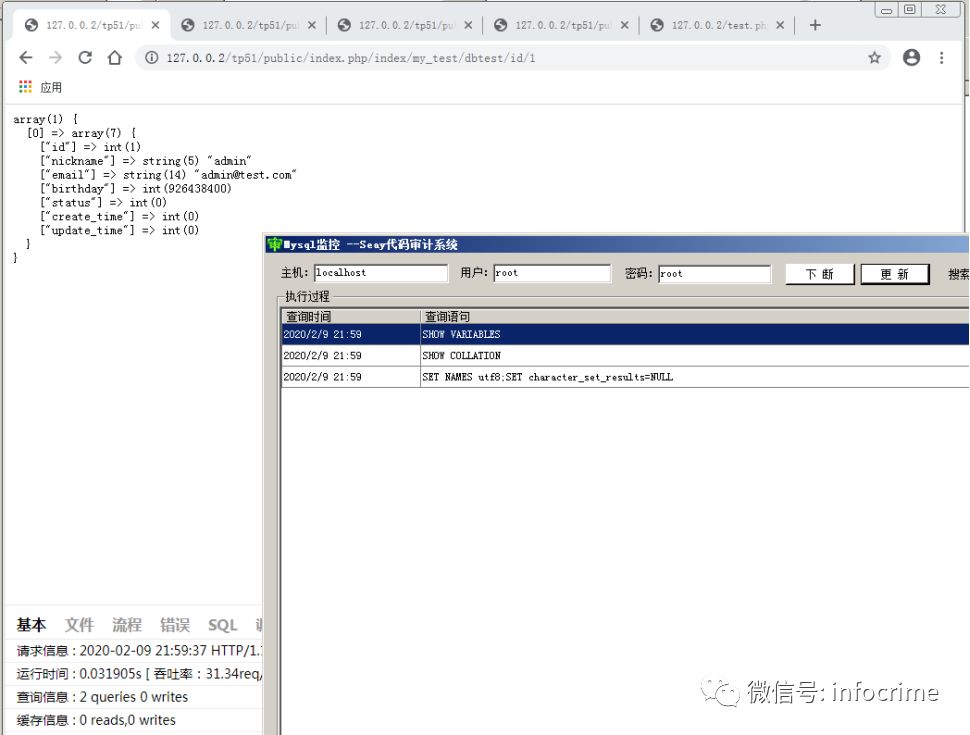Viewport: 970px width, 735px height.
Task: Open the apps grid shortcut in bookmarks bar
Action: [x=26, y=87]
